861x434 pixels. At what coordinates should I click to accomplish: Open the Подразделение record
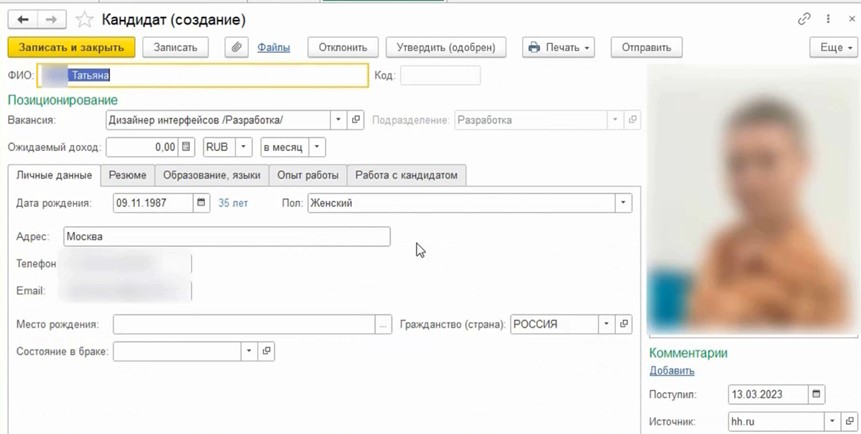[633, 120]
